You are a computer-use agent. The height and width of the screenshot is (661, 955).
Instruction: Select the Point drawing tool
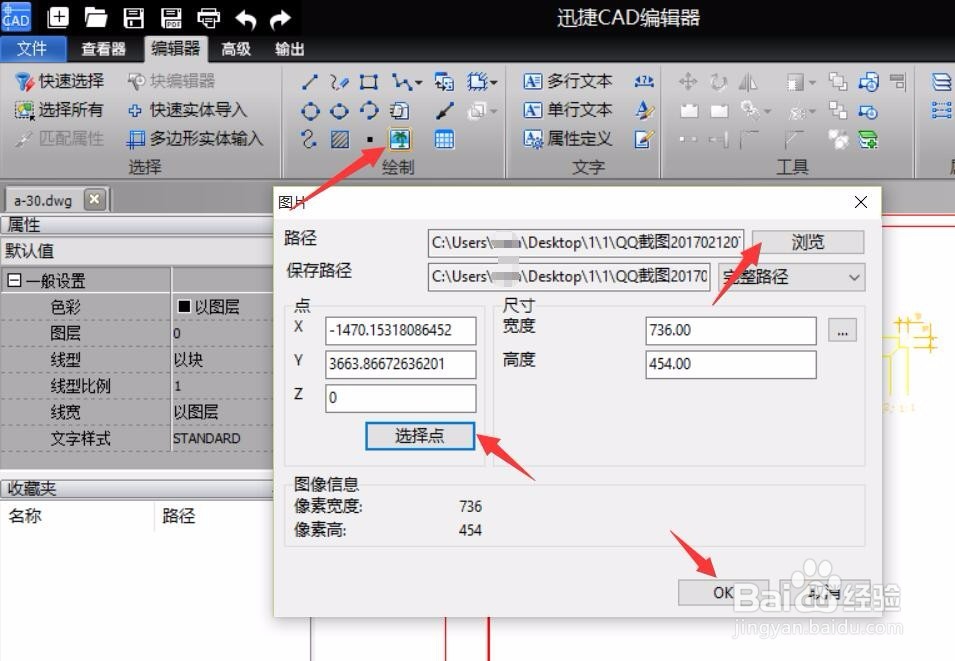[370, 140]
